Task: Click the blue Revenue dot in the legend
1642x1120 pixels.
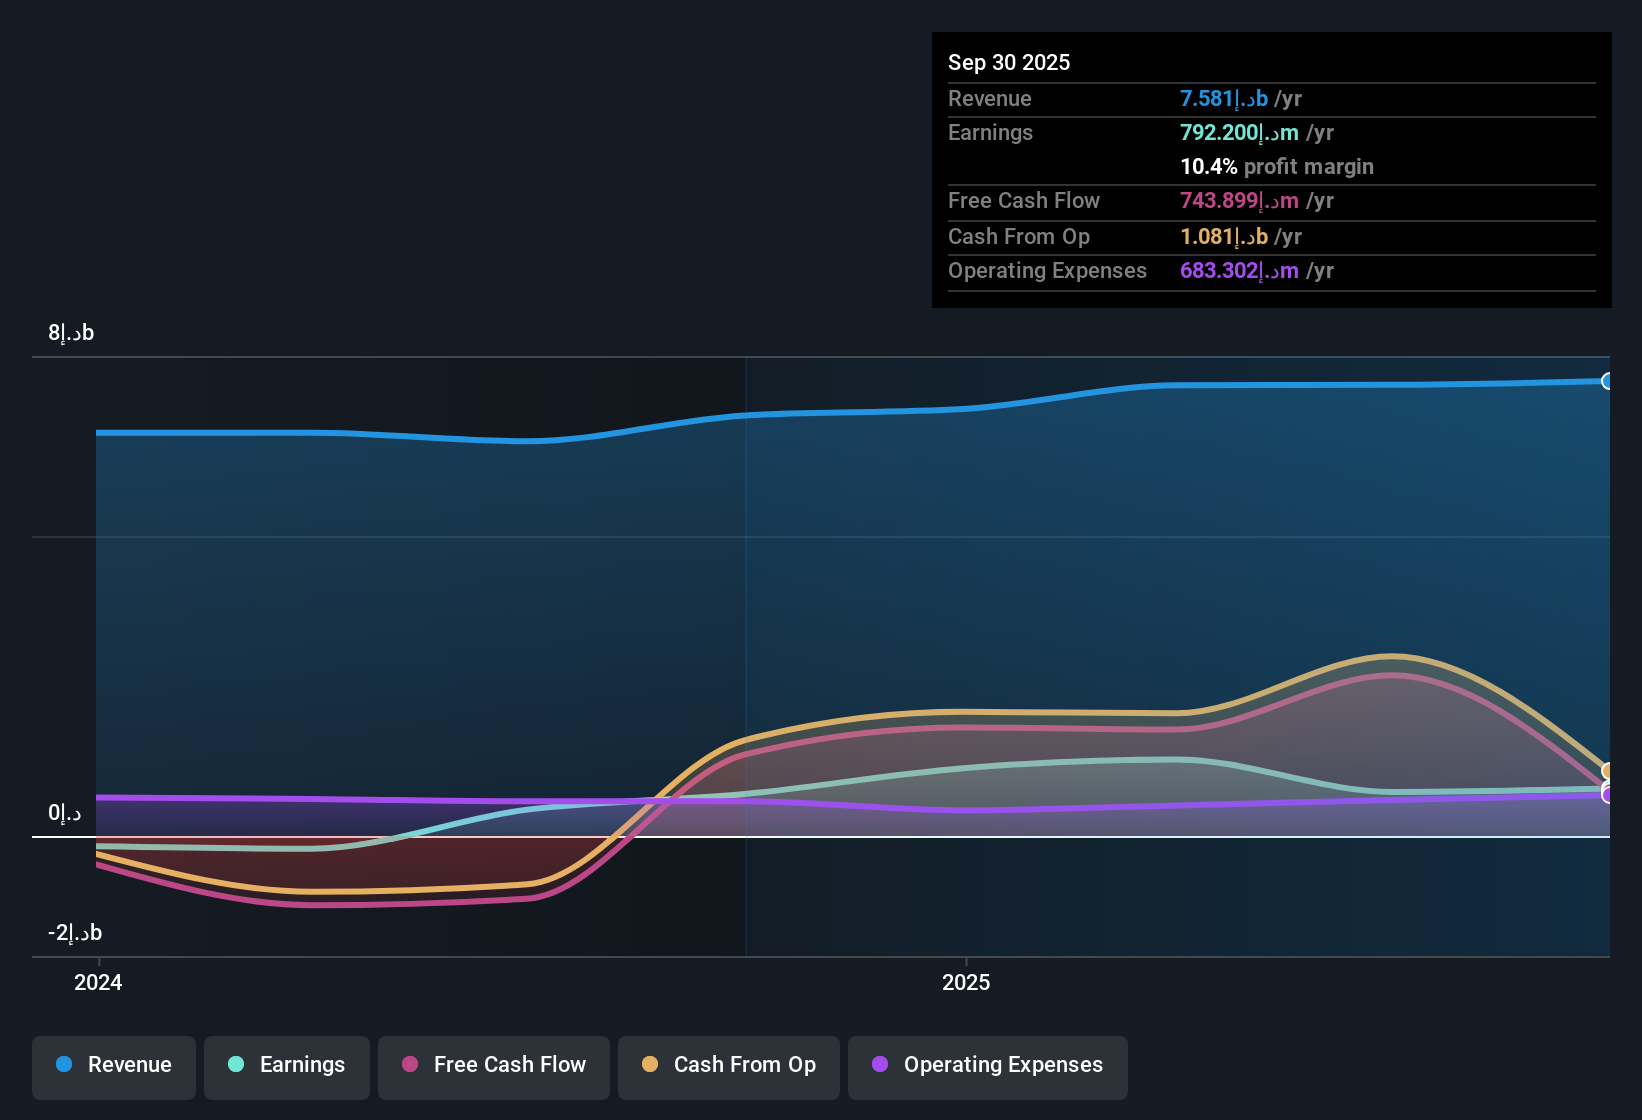Action: click(64, 1065)
